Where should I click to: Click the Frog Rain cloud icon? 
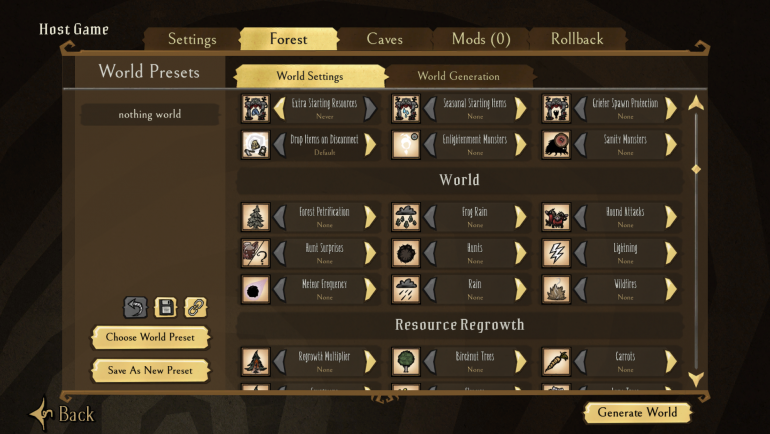(406, 217)
